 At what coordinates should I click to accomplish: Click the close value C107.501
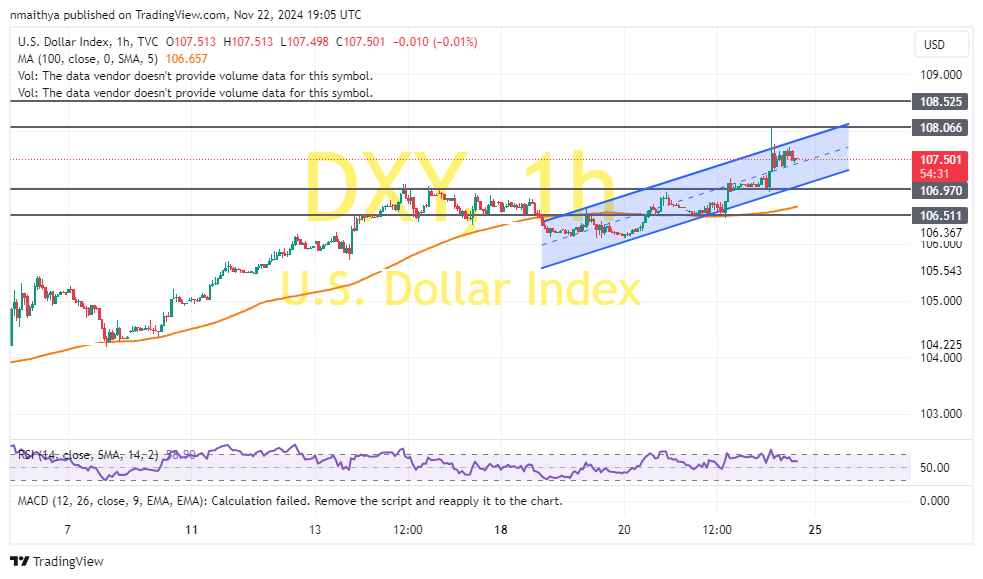[x=360, y=42]
